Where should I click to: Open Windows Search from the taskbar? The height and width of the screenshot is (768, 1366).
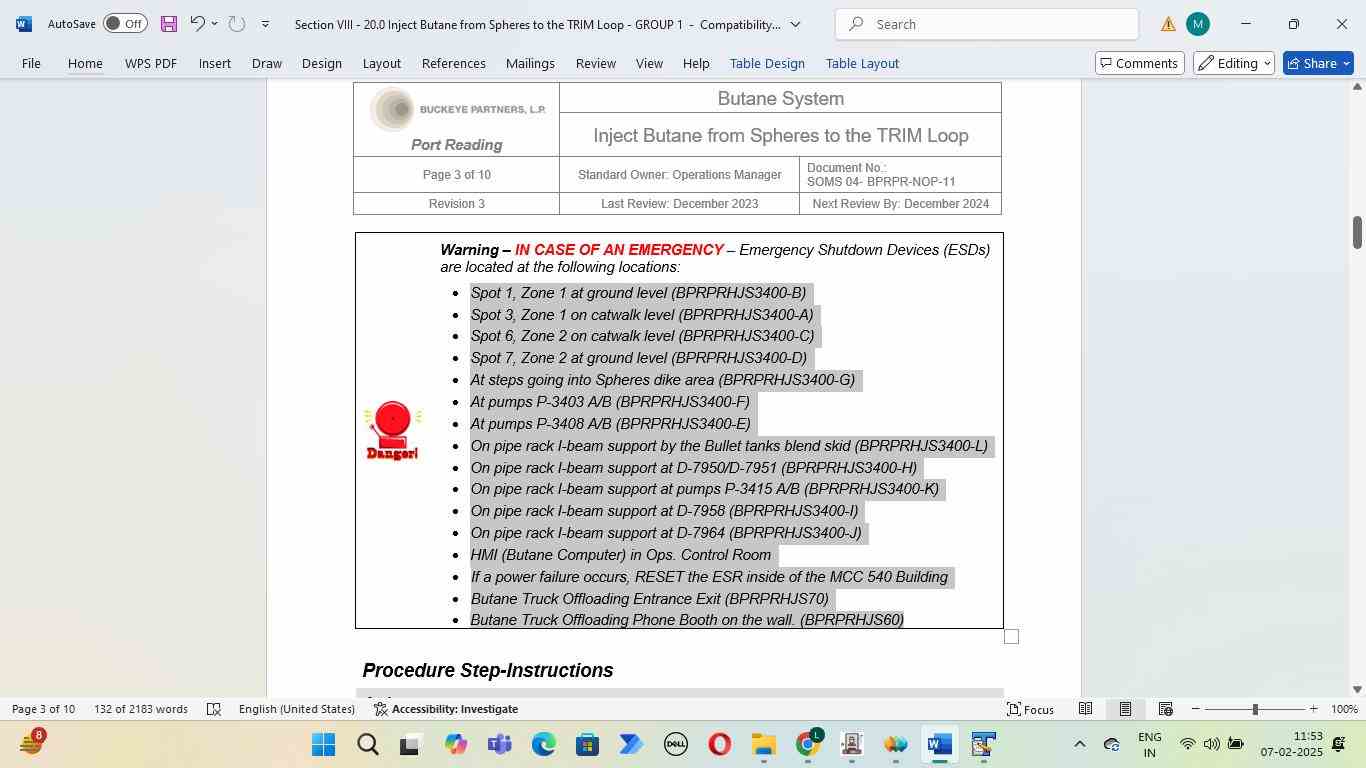[367, 745]
